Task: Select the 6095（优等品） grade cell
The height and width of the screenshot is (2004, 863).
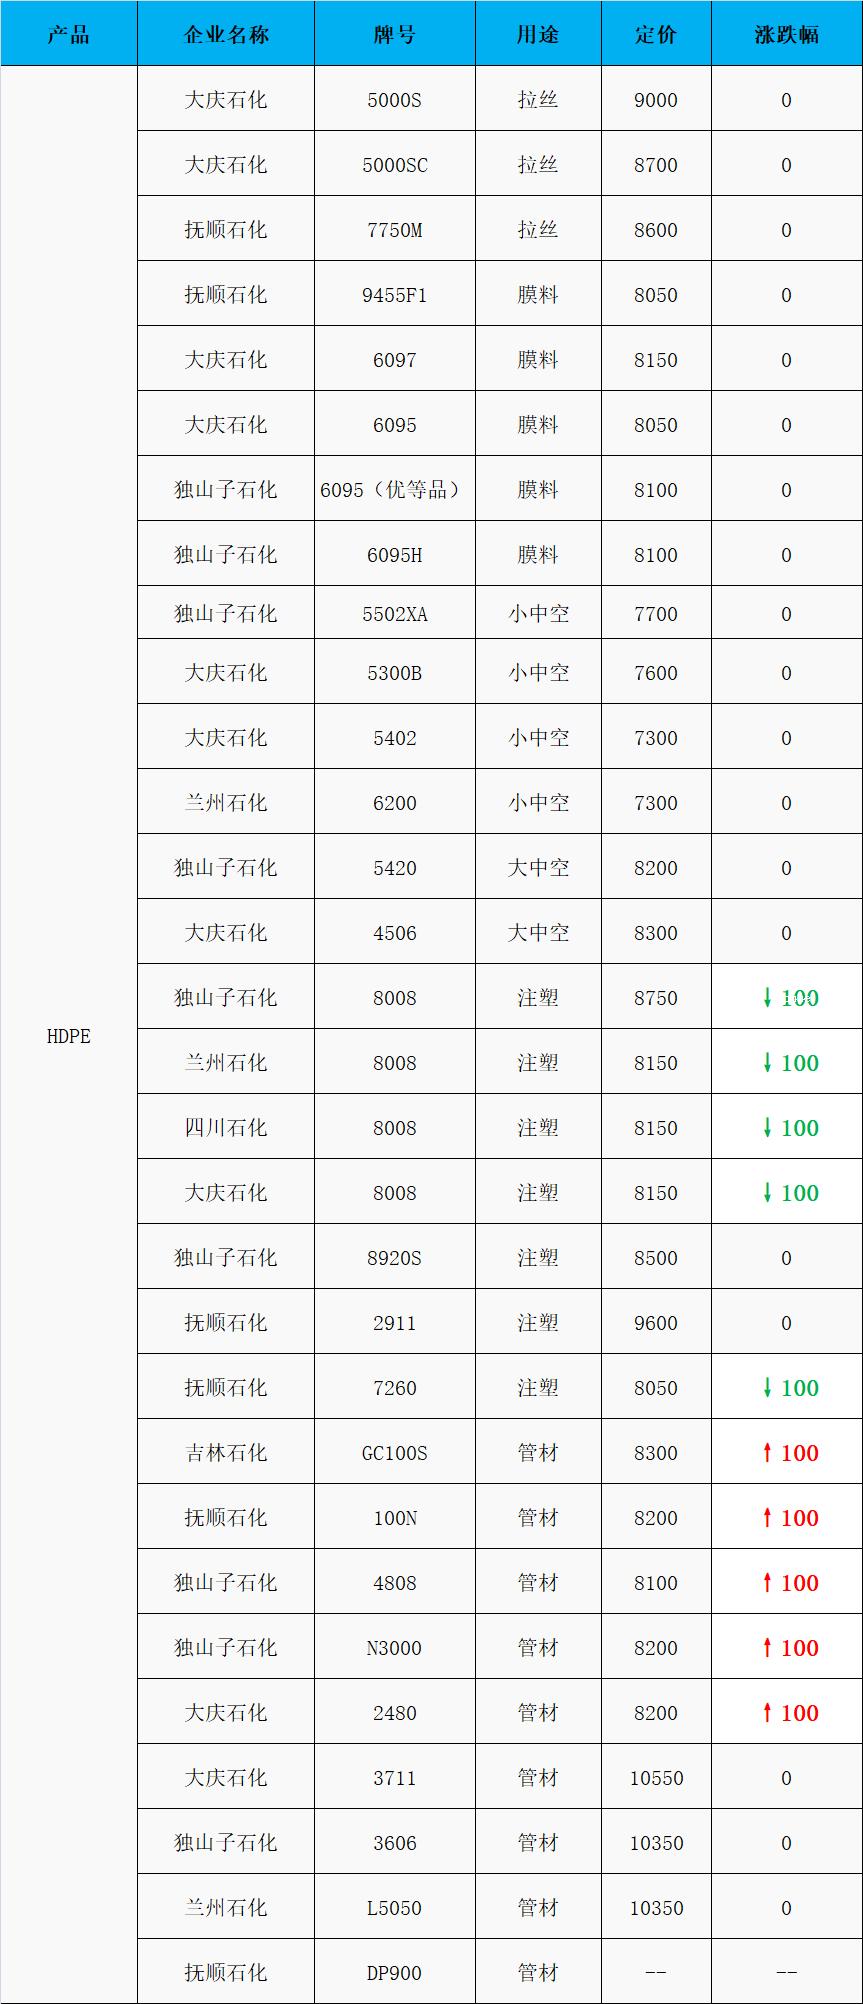Action: coord(394,490)
